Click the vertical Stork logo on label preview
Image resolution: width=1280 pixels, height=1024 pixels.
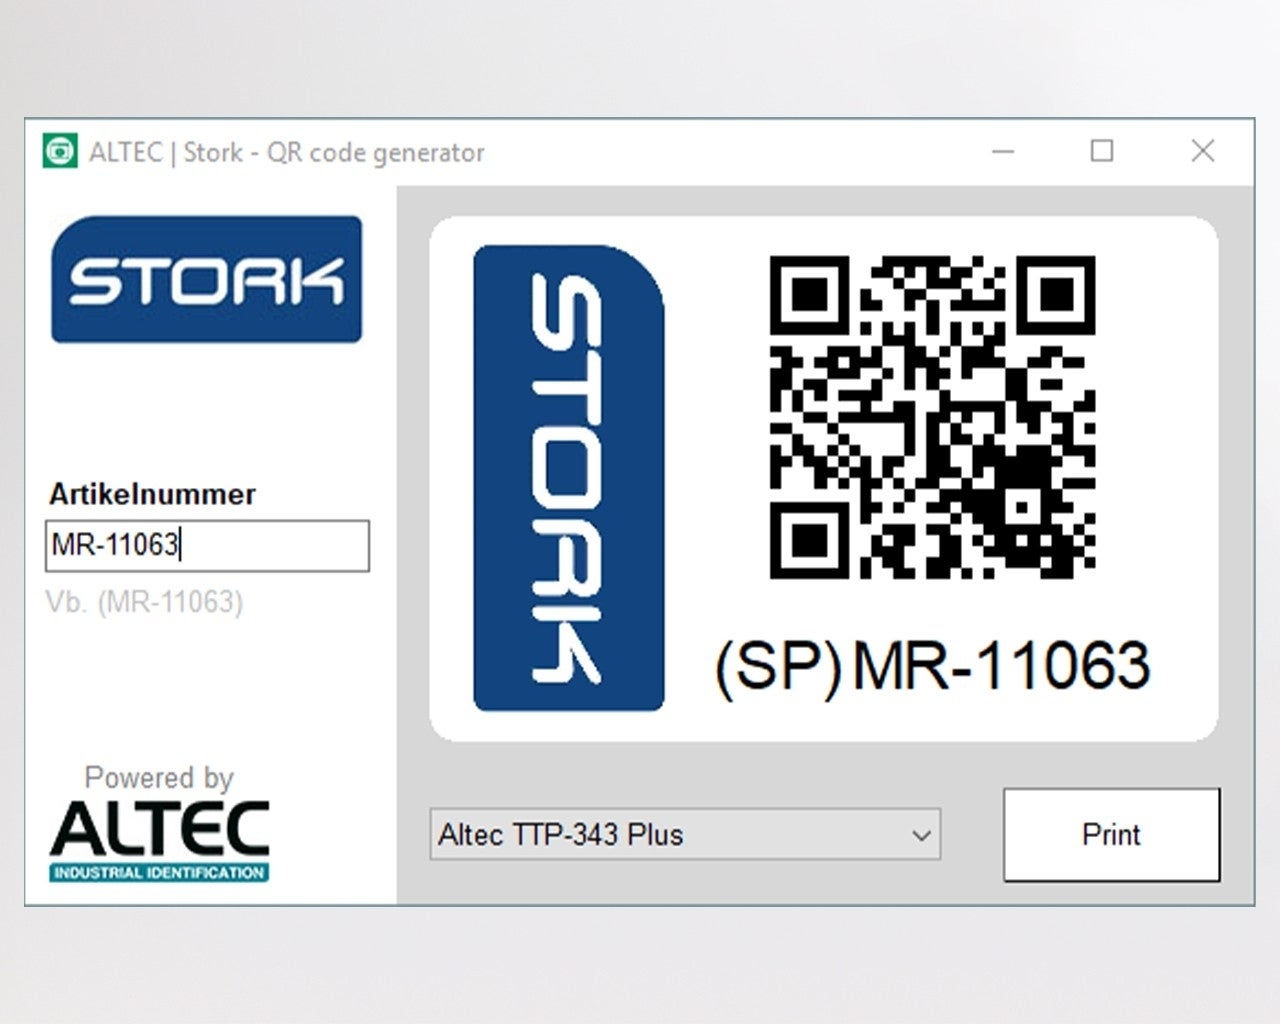(568, 478)
